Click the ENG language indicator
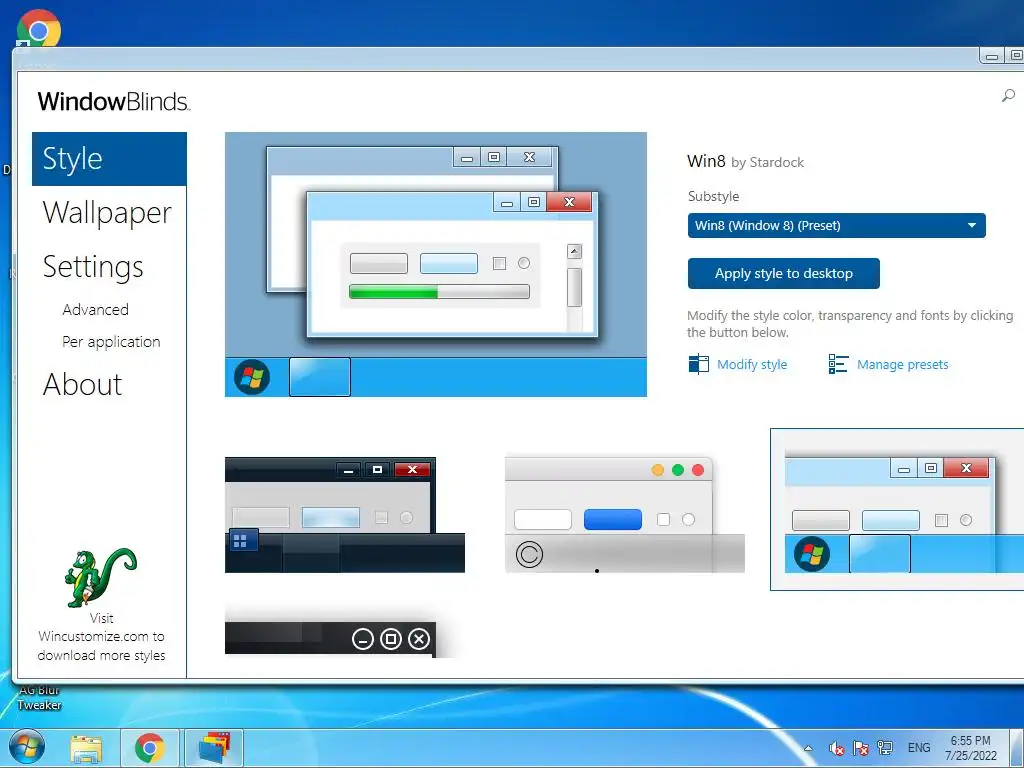 tap(919, 748)
